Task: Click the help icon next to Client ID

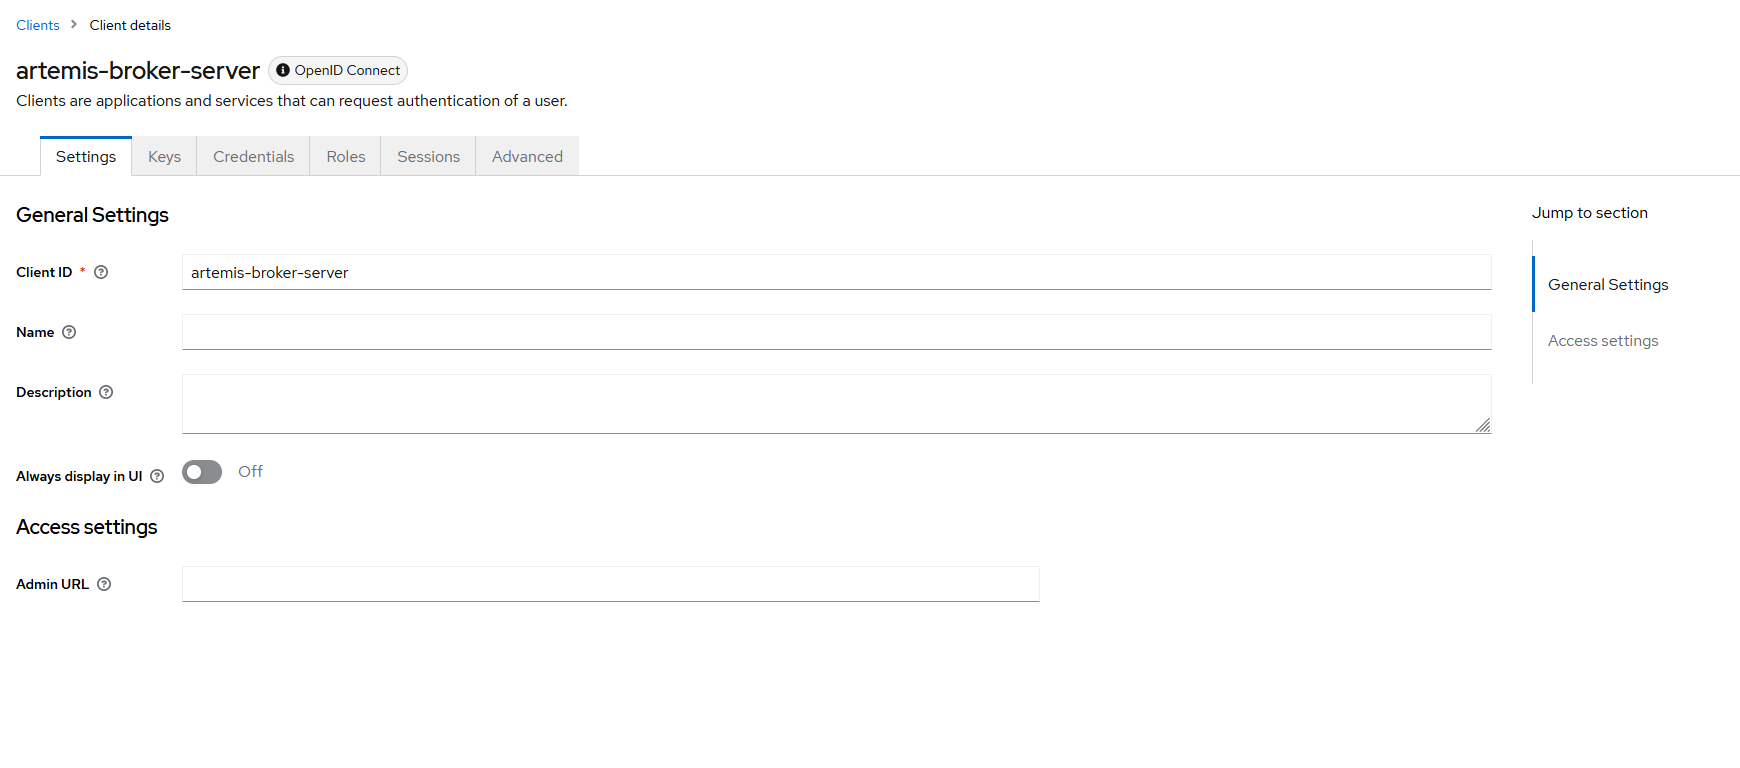Action: 101,272
